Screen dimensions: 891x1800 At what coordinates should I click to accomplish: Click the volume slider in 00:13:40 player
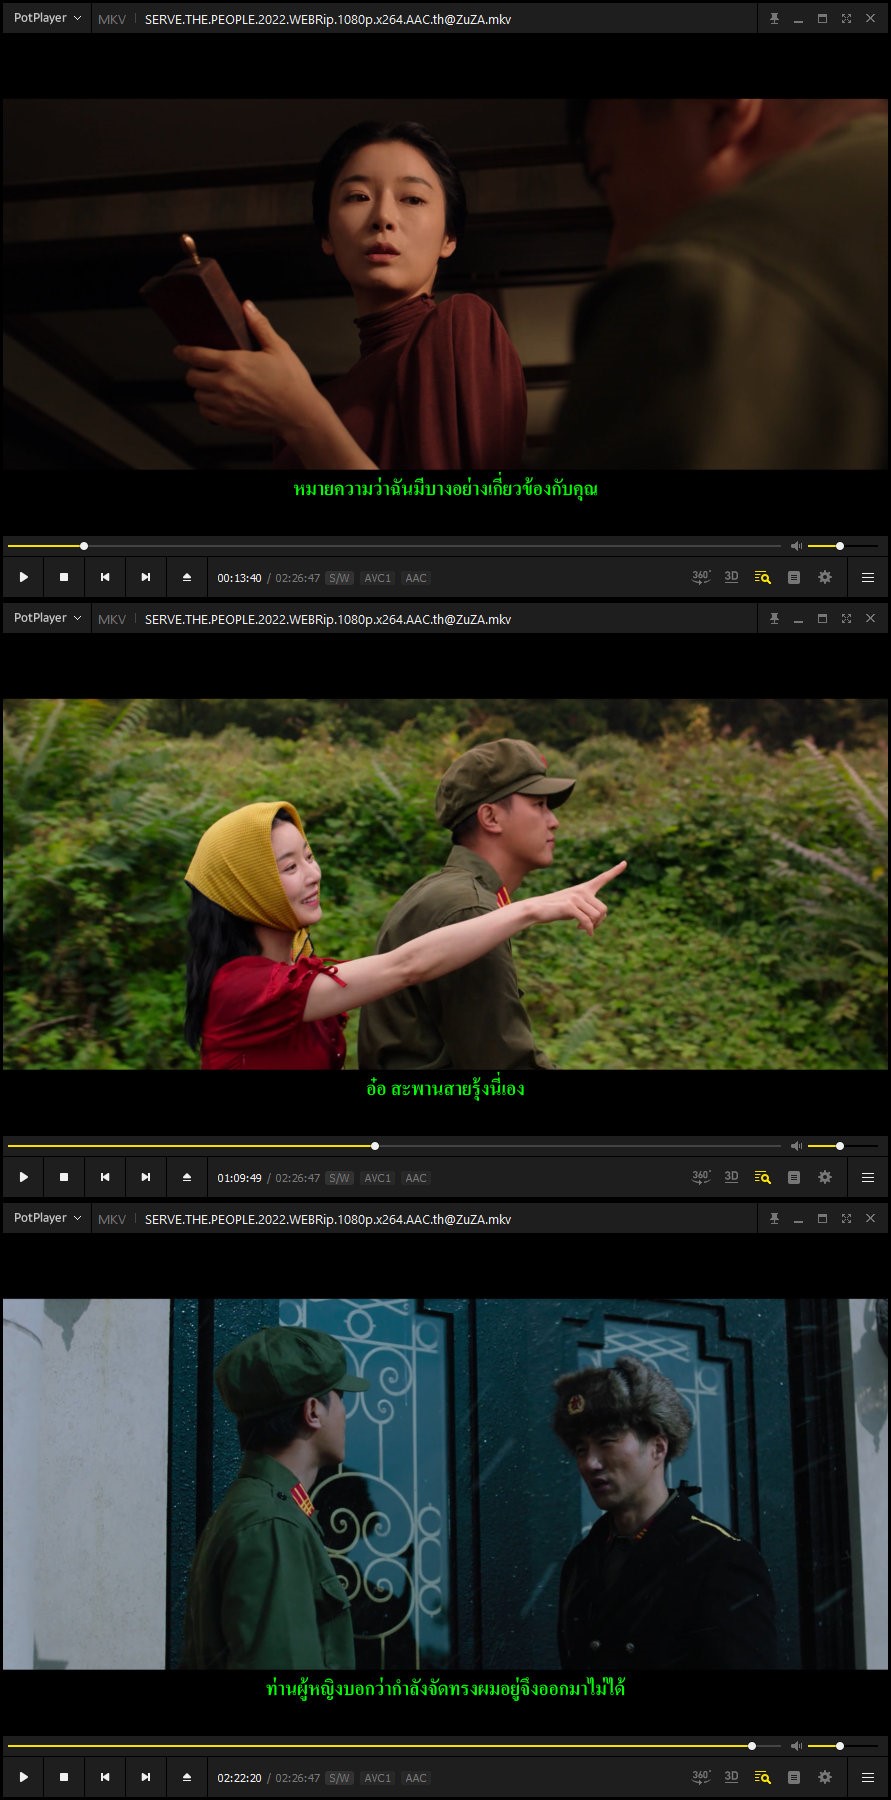[x=842, y=546]
